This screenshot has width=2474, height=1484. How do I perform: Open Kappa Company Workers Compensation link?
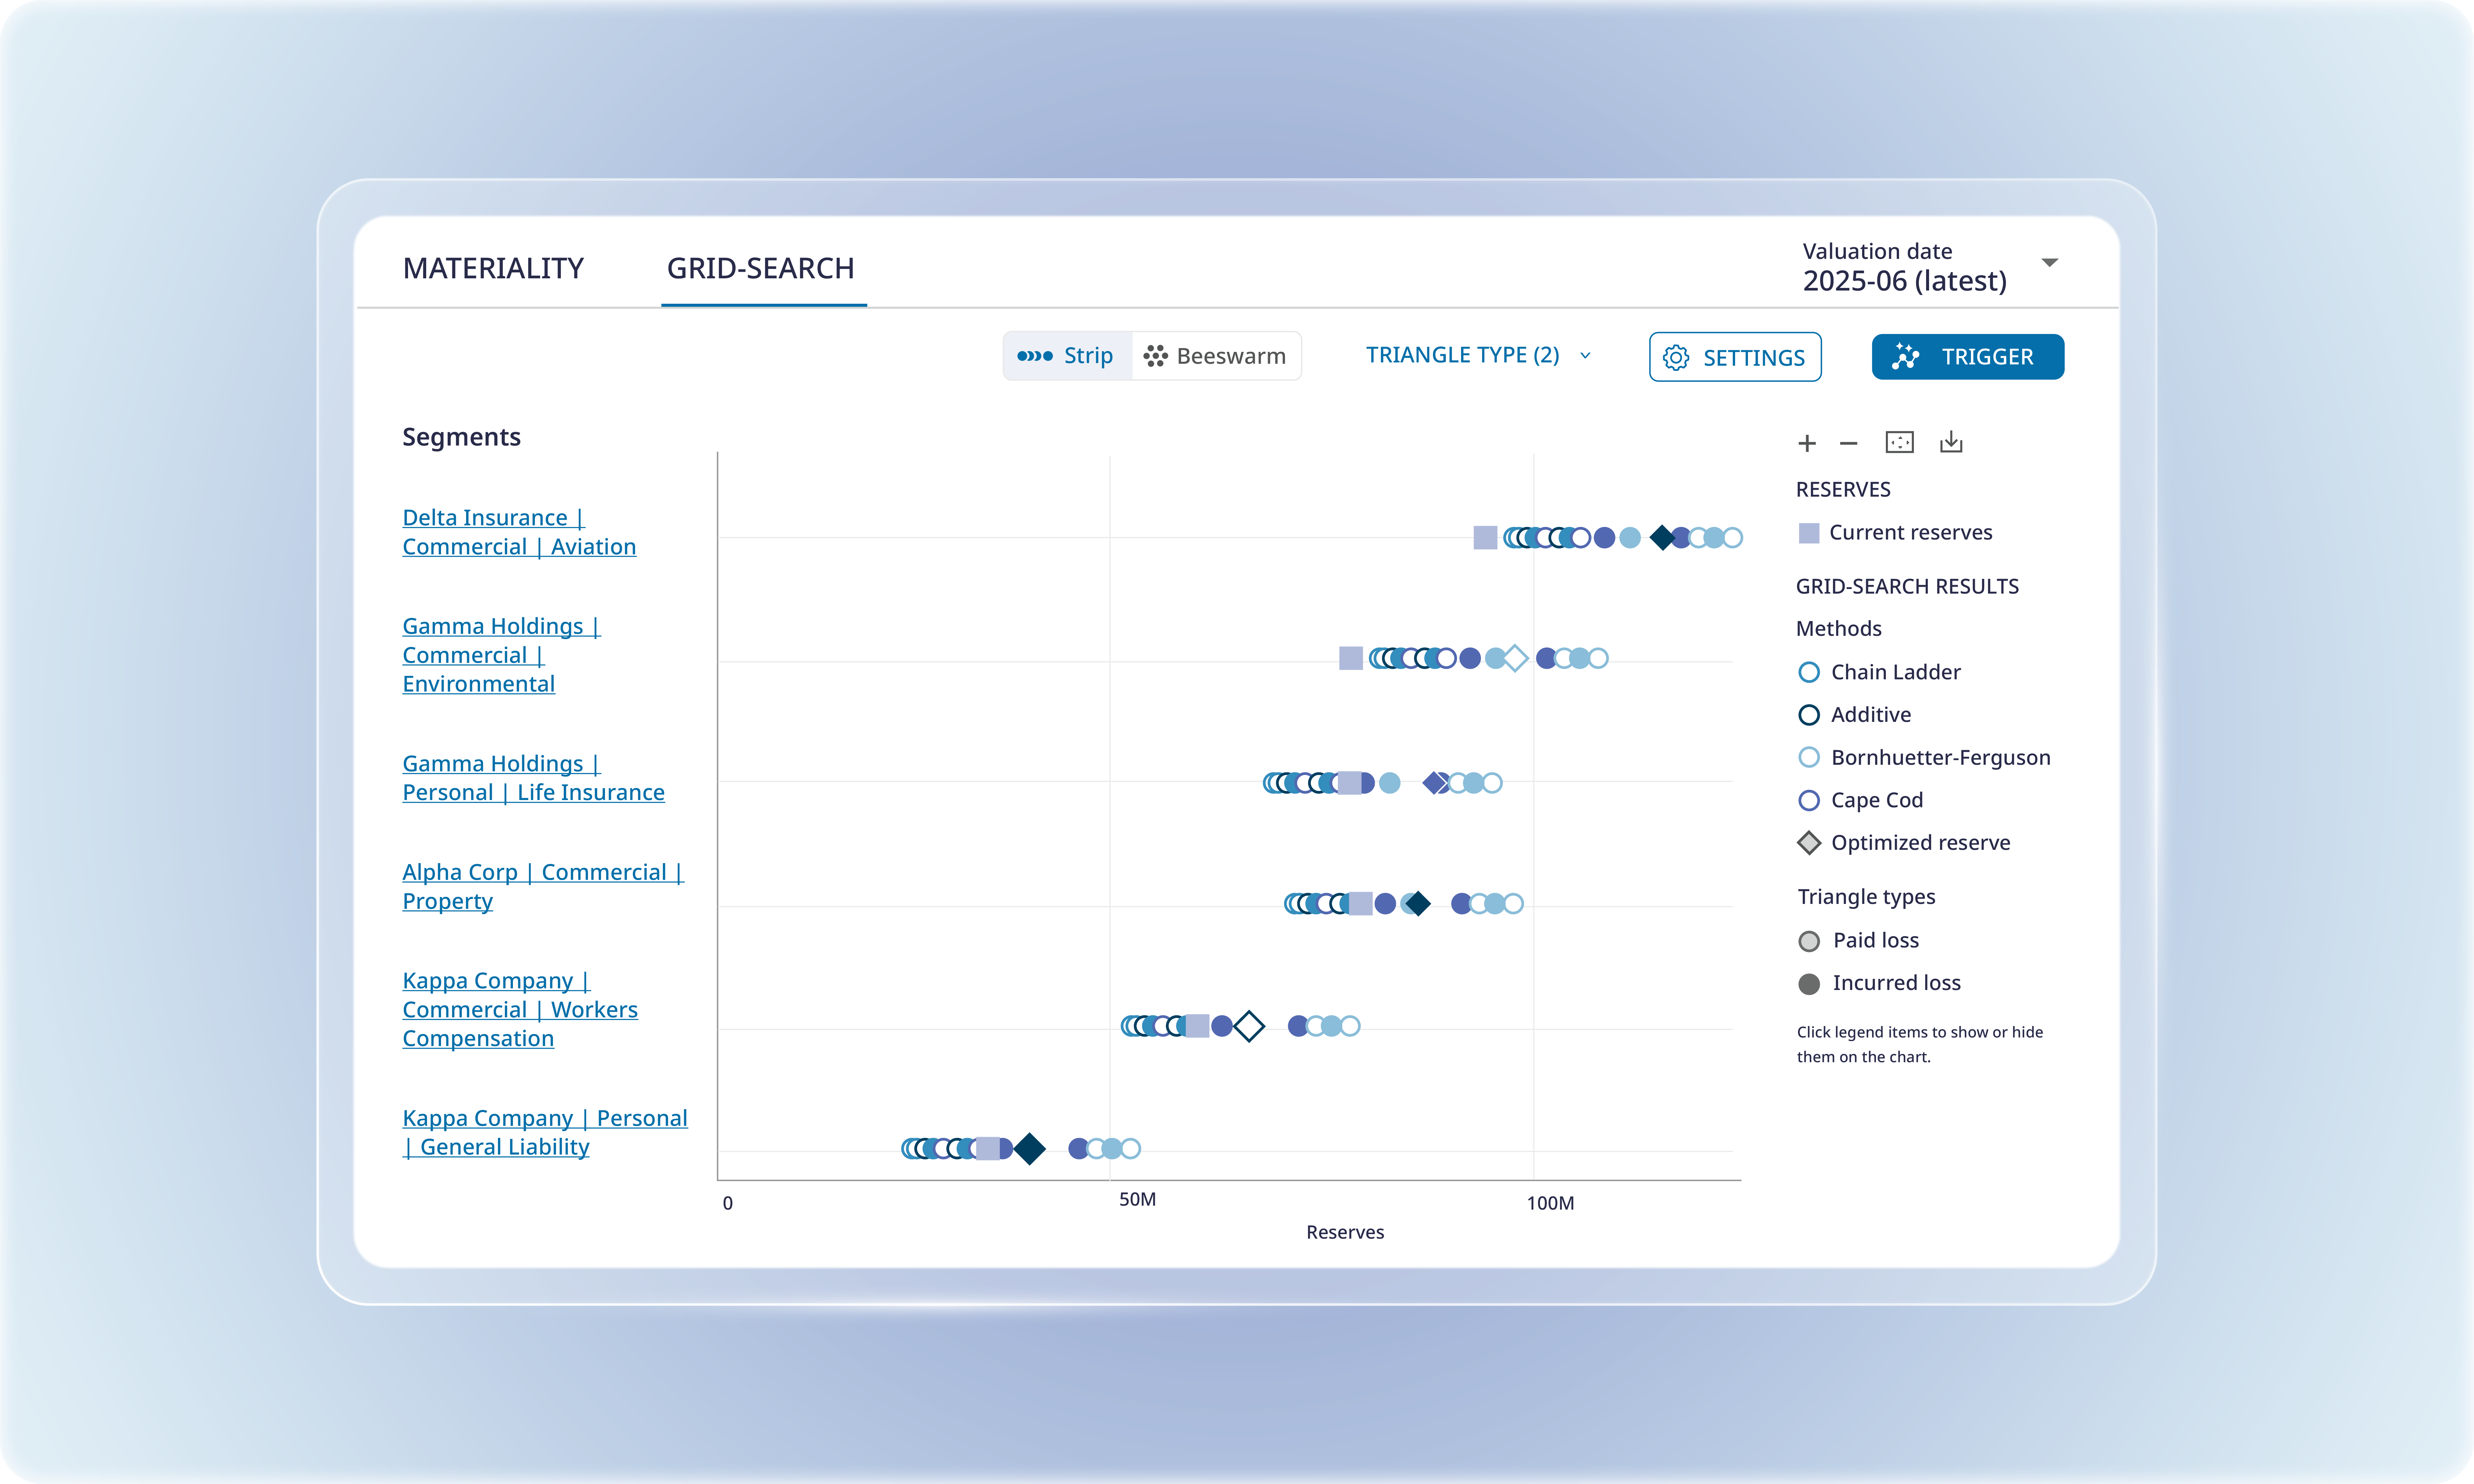(520, 1010)
